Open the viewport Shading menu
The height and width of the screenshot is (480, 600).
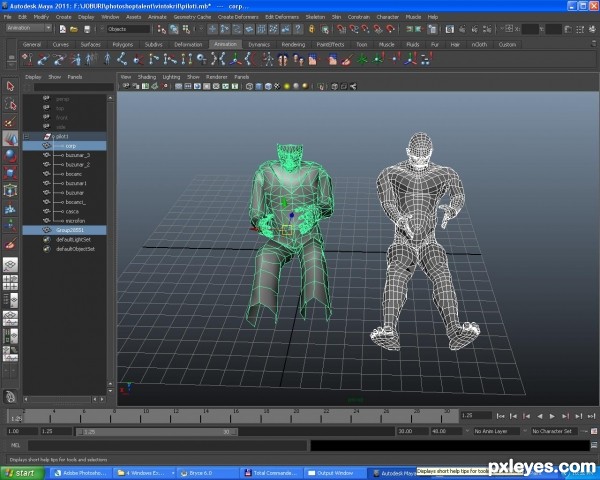(147, 77)
